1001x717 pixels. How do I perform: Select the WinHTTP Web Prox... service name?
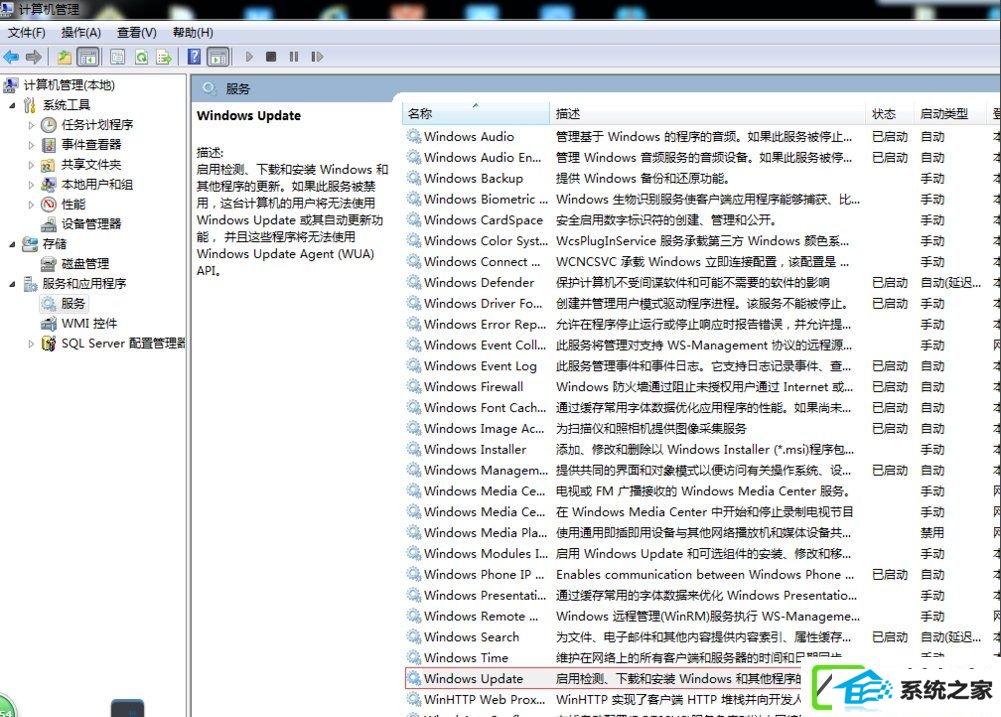pyautogui.click(x=485, y=699)
